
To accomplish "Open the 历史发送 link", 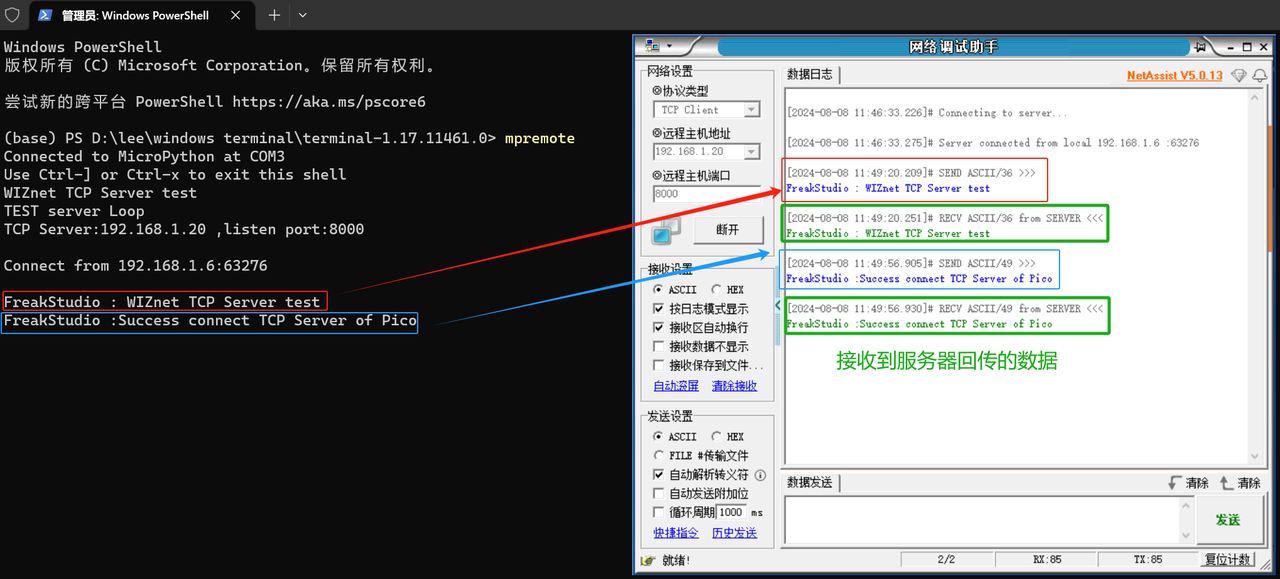I will (x=734, y=533).
